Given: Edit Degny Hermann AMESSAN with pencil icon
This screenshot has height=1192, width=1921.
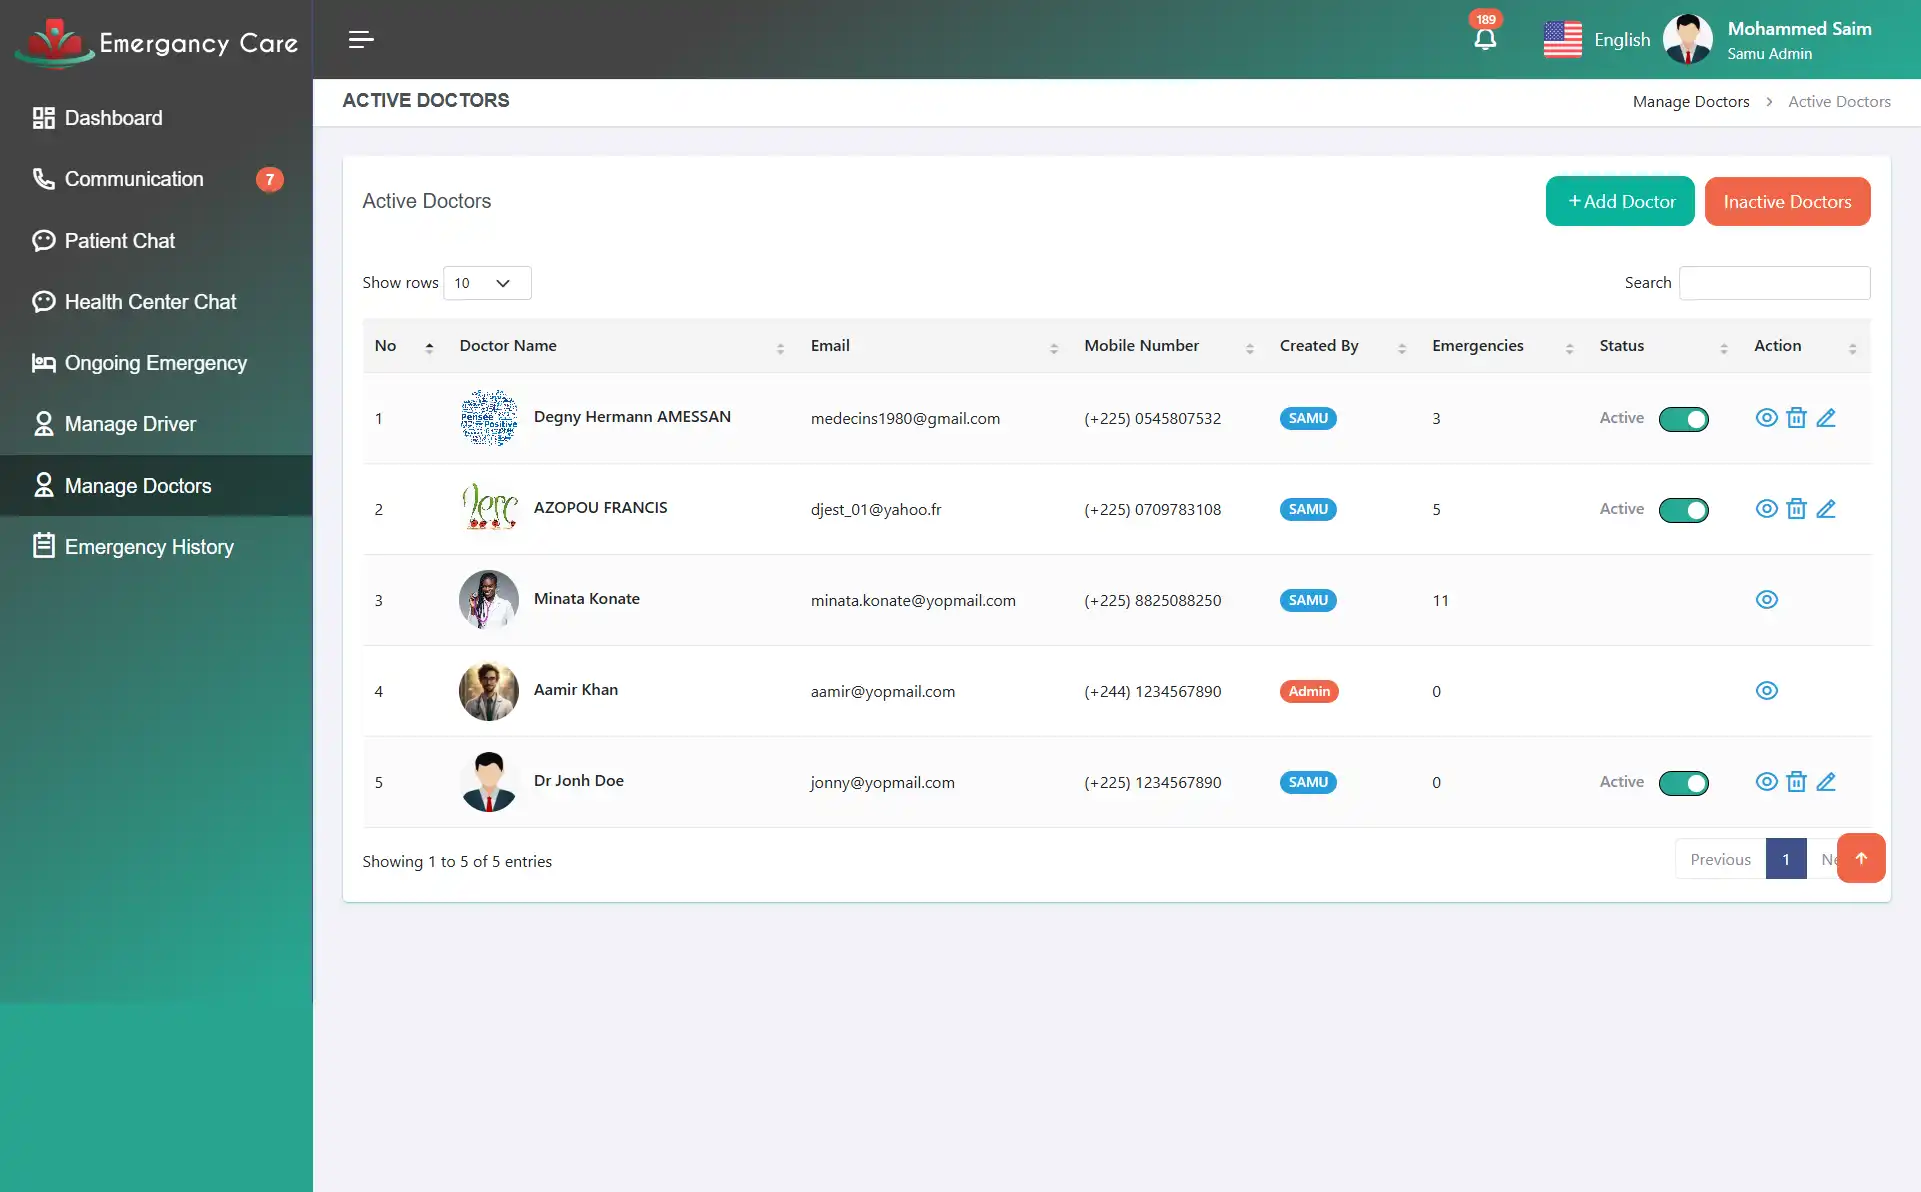Looking at the screenshot, I should [x=1828, y=418].
